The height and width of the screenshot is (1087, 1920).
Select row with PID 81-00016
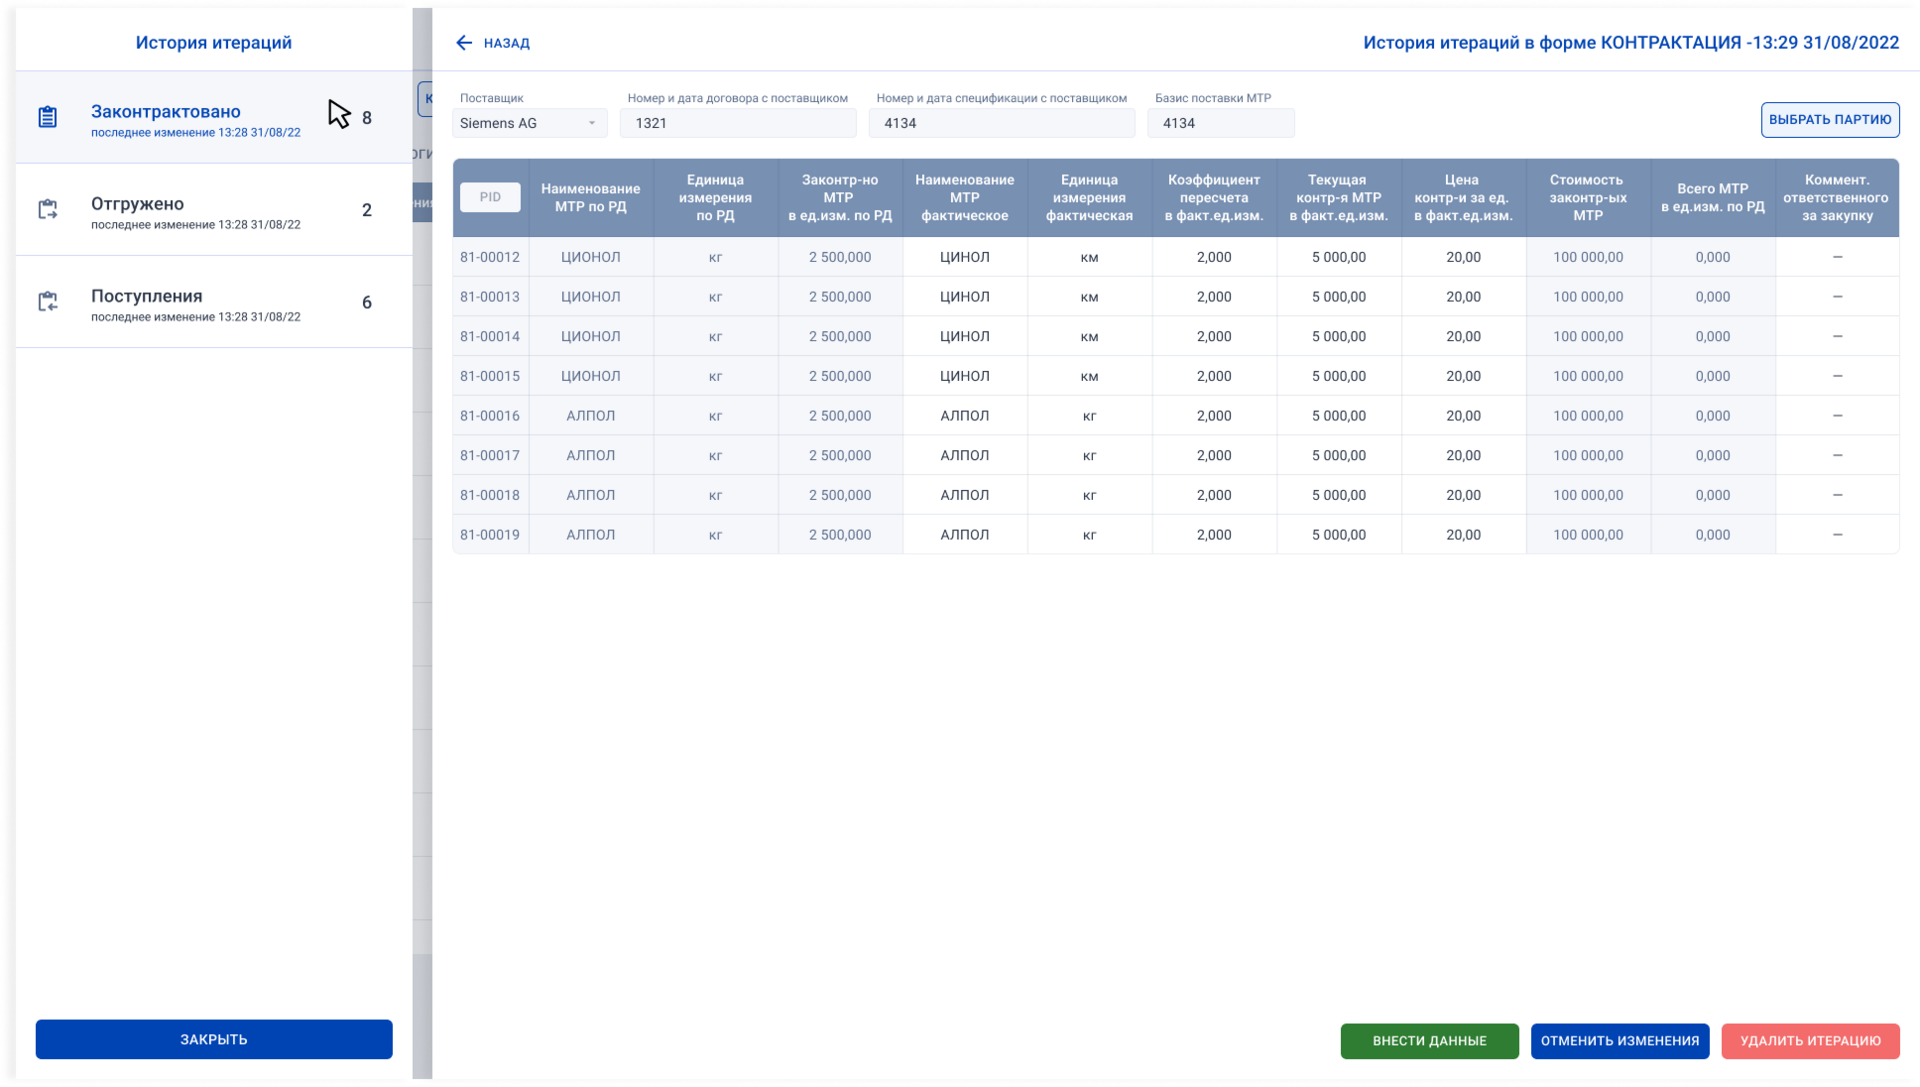click(1176, 416)
